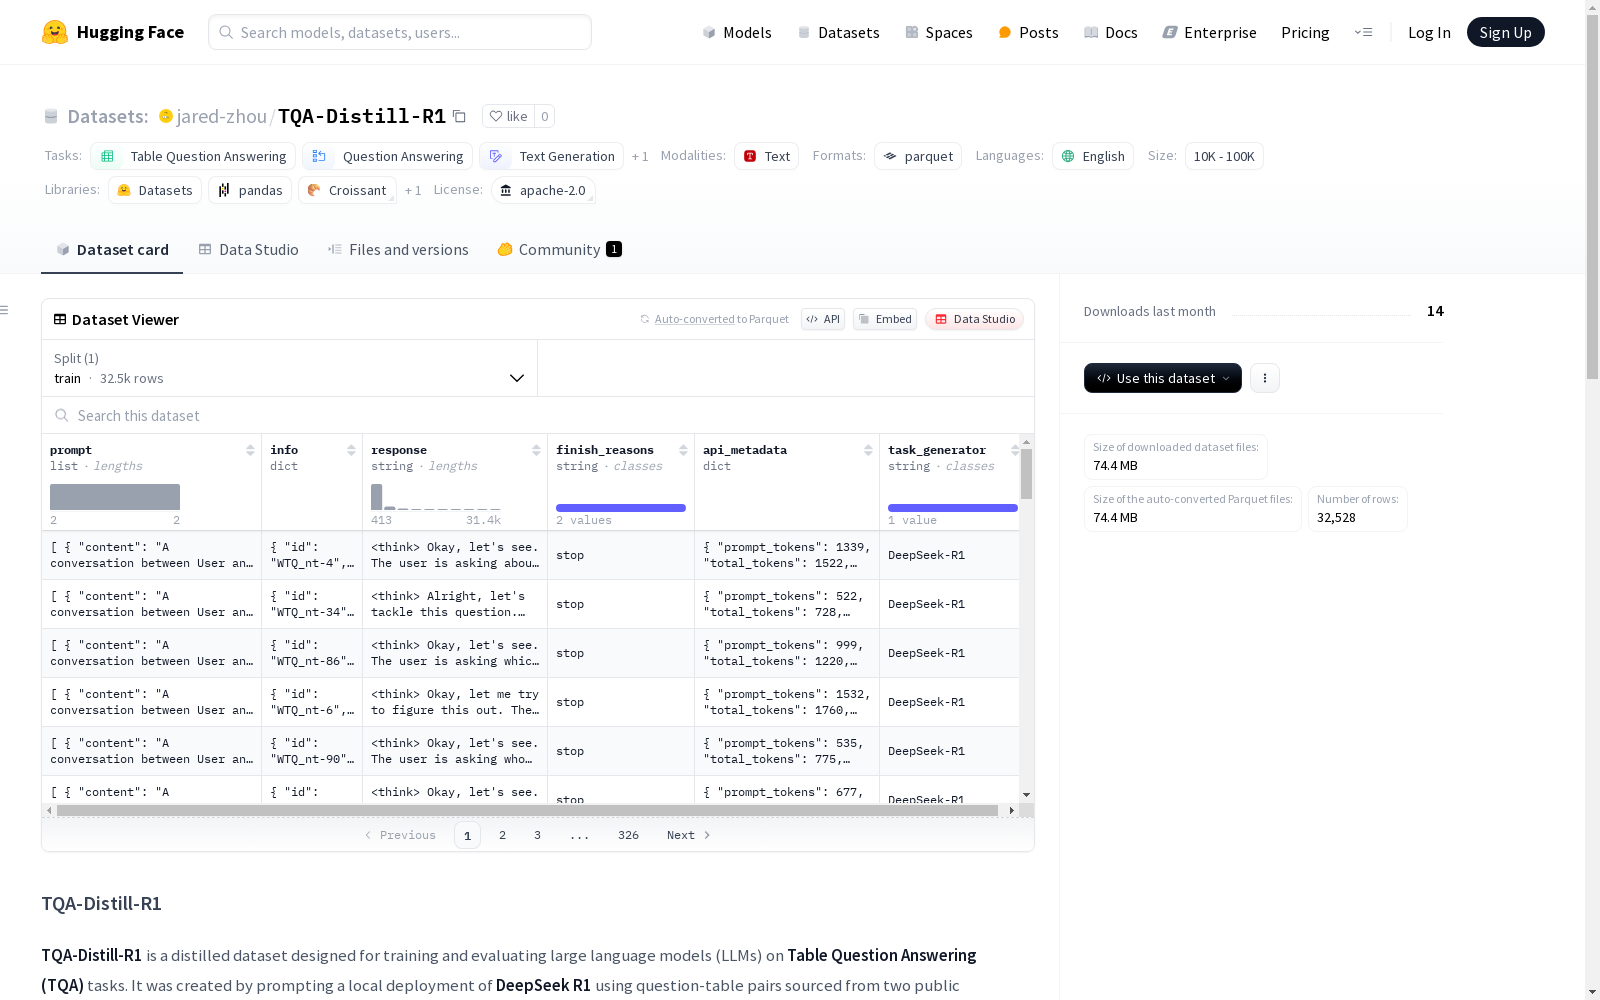Click the Table Question Answering task tag

coord(193,156)
